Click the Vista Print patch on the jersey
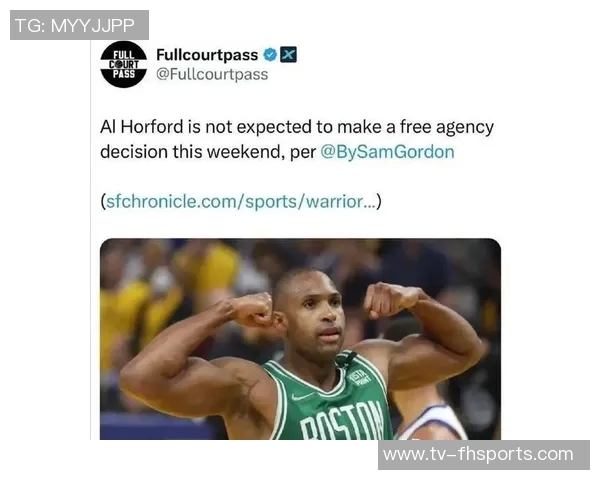Viewport: 600px width, 480px height. point(360,377)
